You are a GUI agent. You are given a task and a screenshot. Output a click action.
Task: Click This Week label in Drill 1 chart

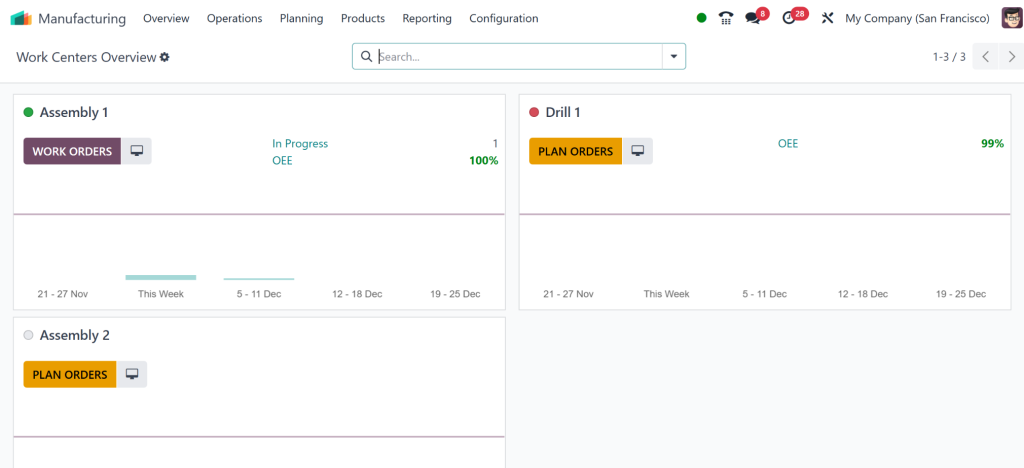click(666, 294)
